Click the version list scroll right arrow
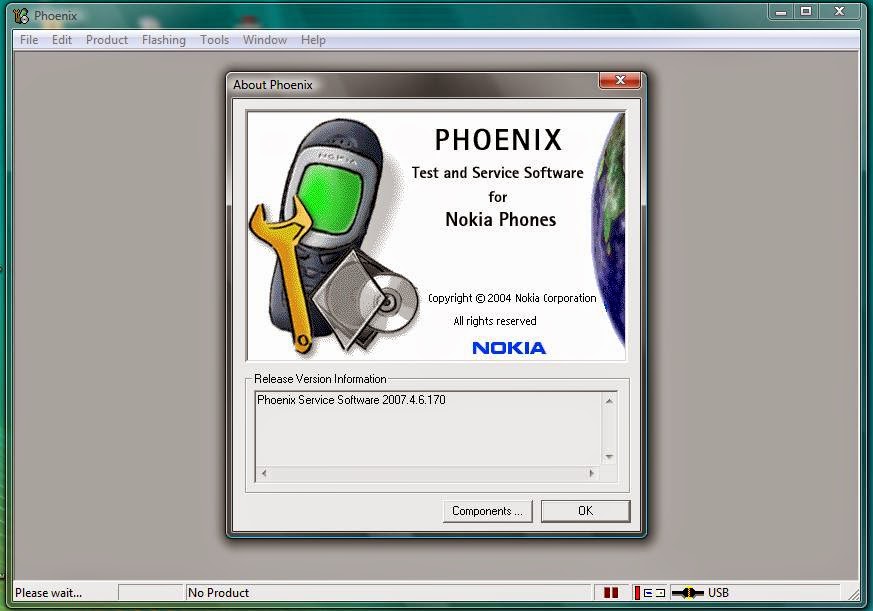 (591, 473)
